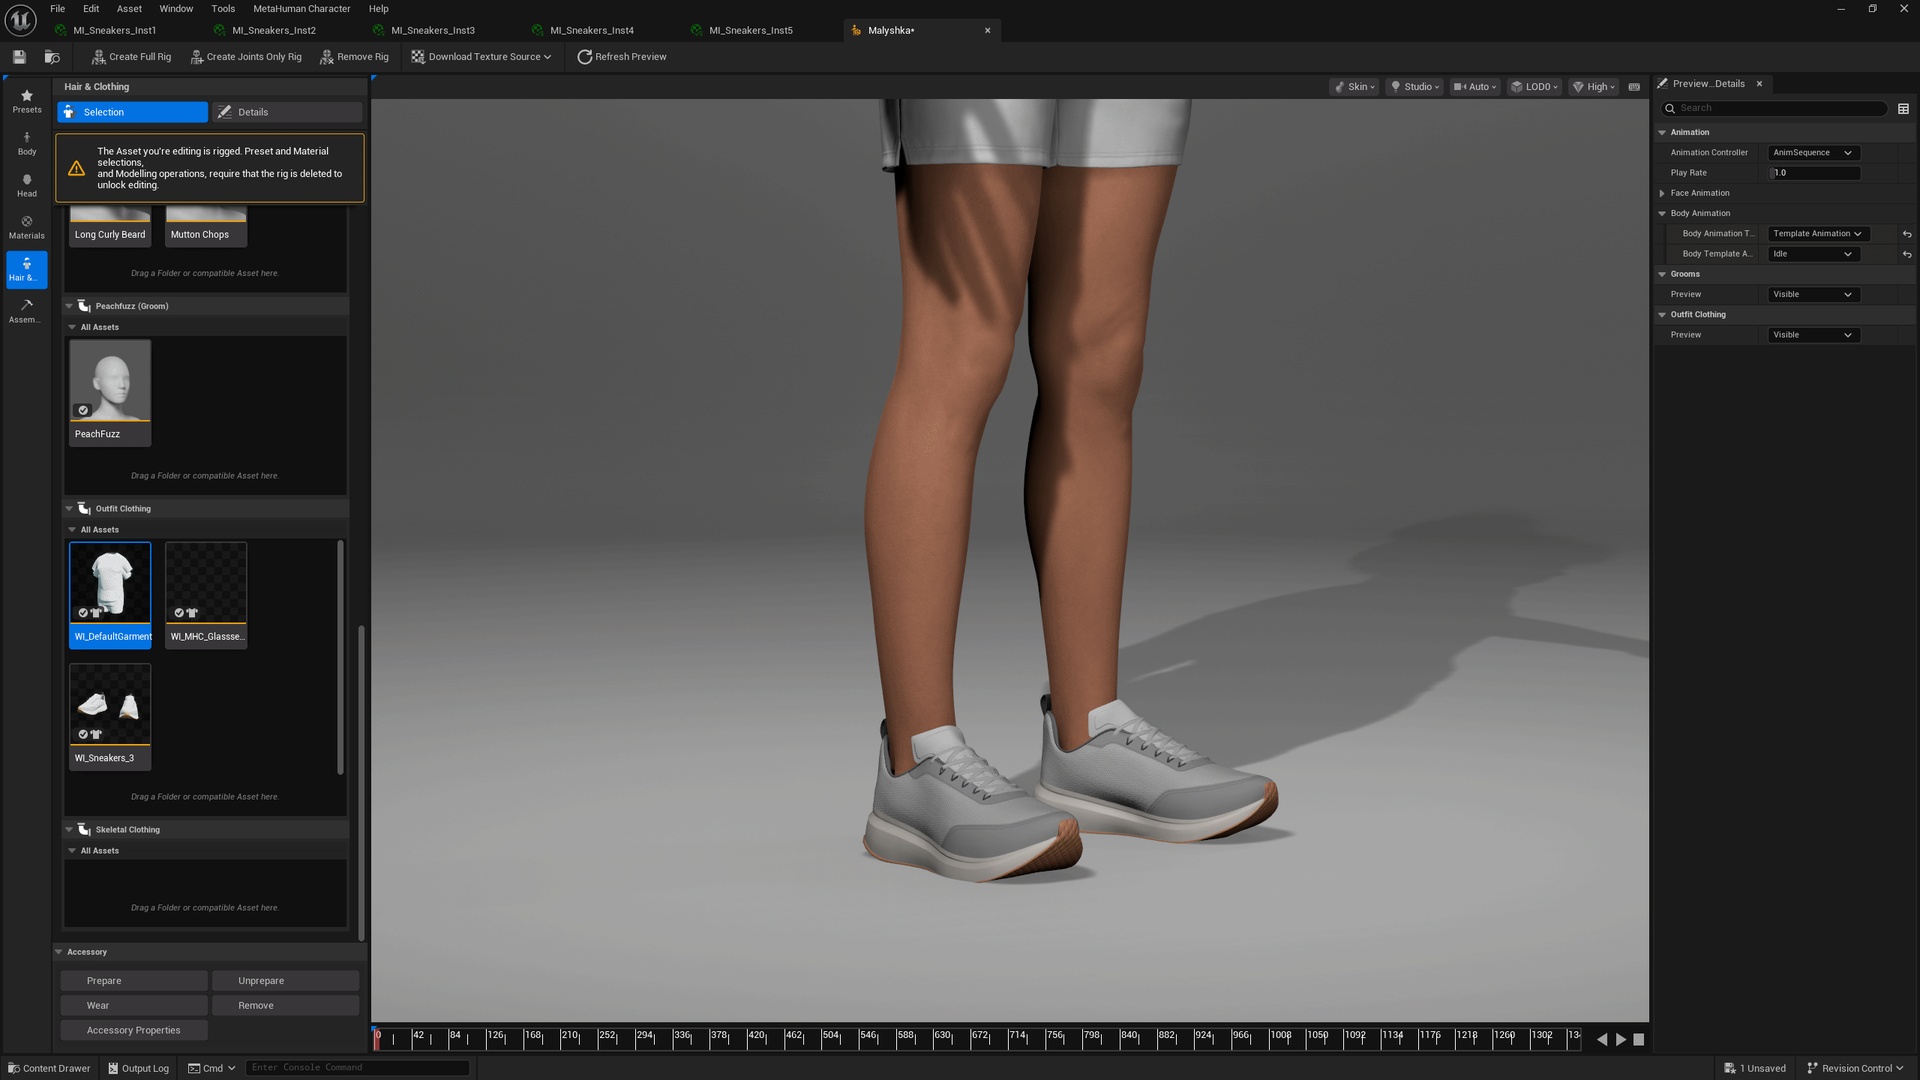Select the PeachFuzz groom thumbnail
1920x1080 pixels.
click(x=110, y=392)
